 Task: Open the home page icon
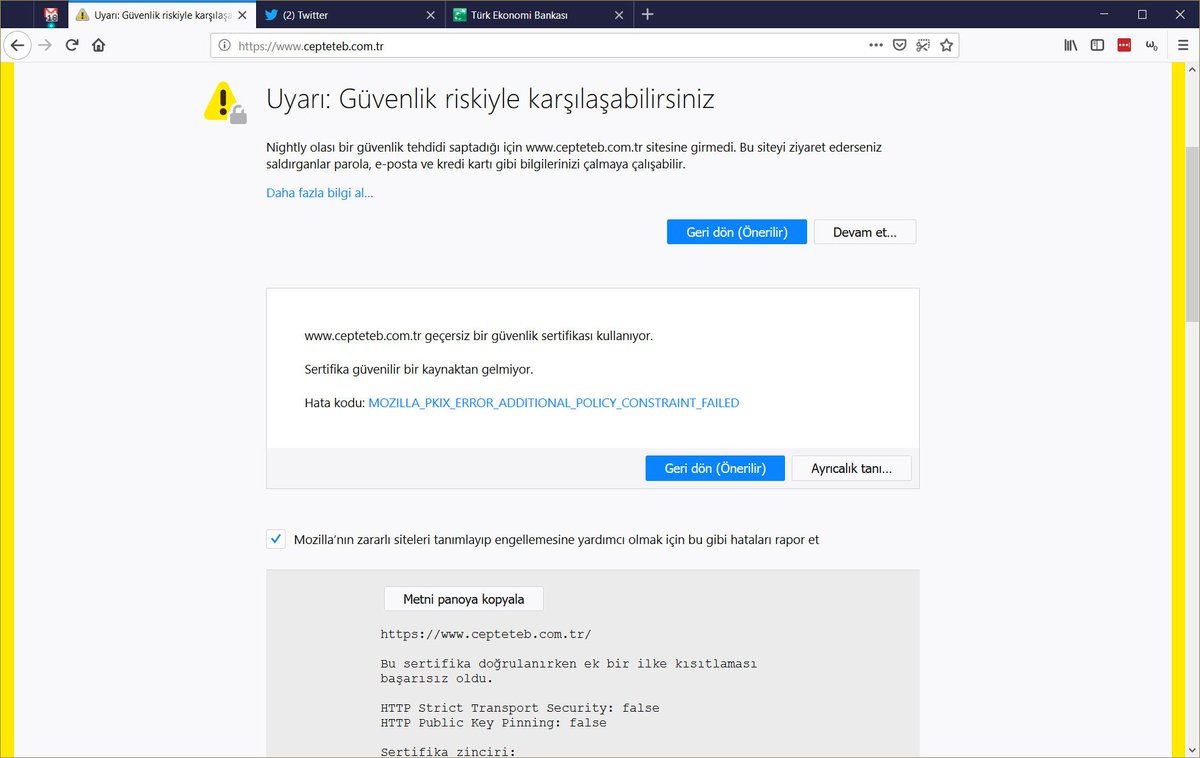coord(98,45)
